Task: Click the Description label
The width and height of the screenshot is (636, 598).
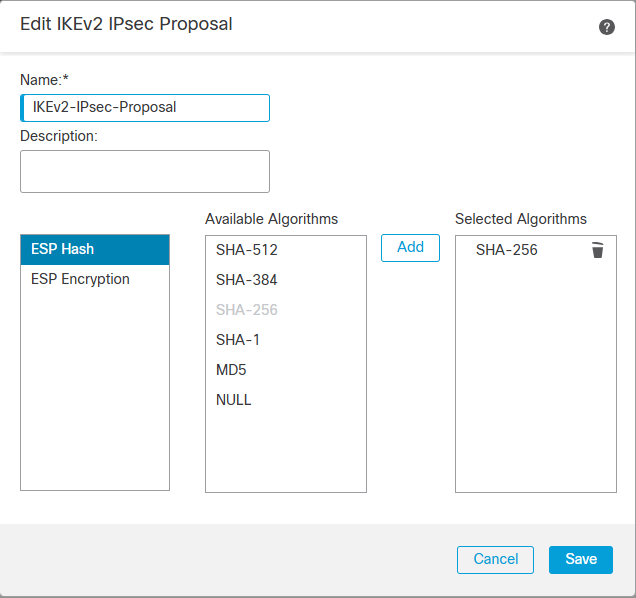Action: 59,135
